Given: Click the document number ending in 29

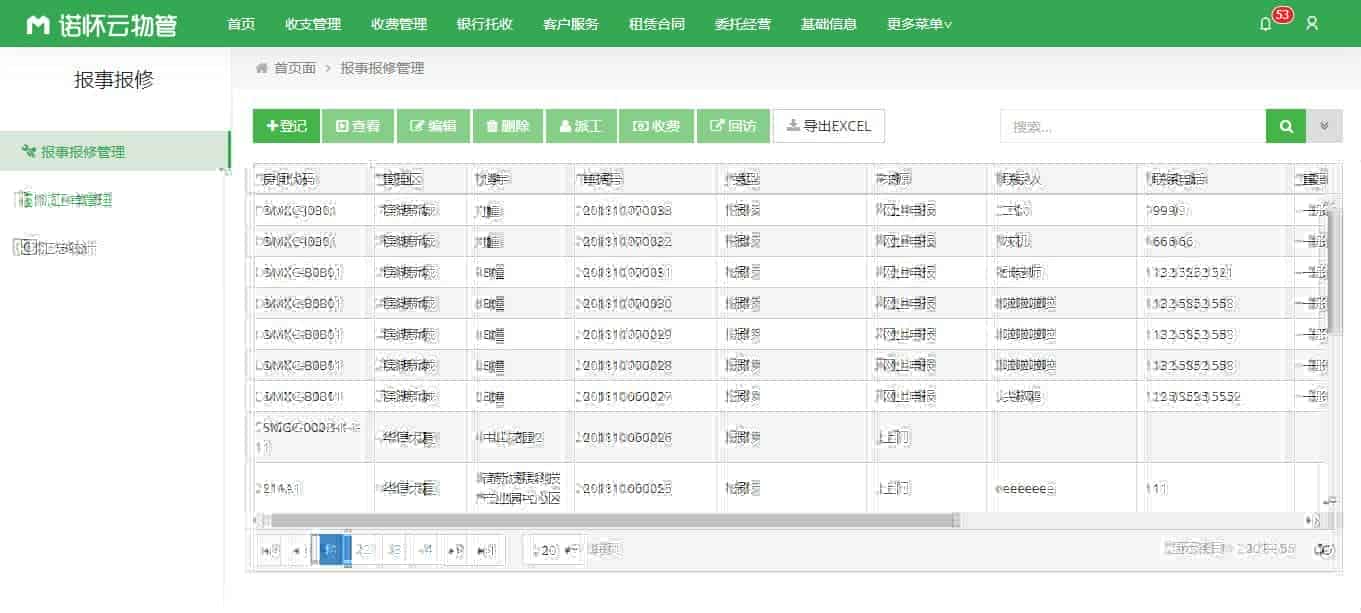Looking at the screenshot, I should [x=624, y=334].
